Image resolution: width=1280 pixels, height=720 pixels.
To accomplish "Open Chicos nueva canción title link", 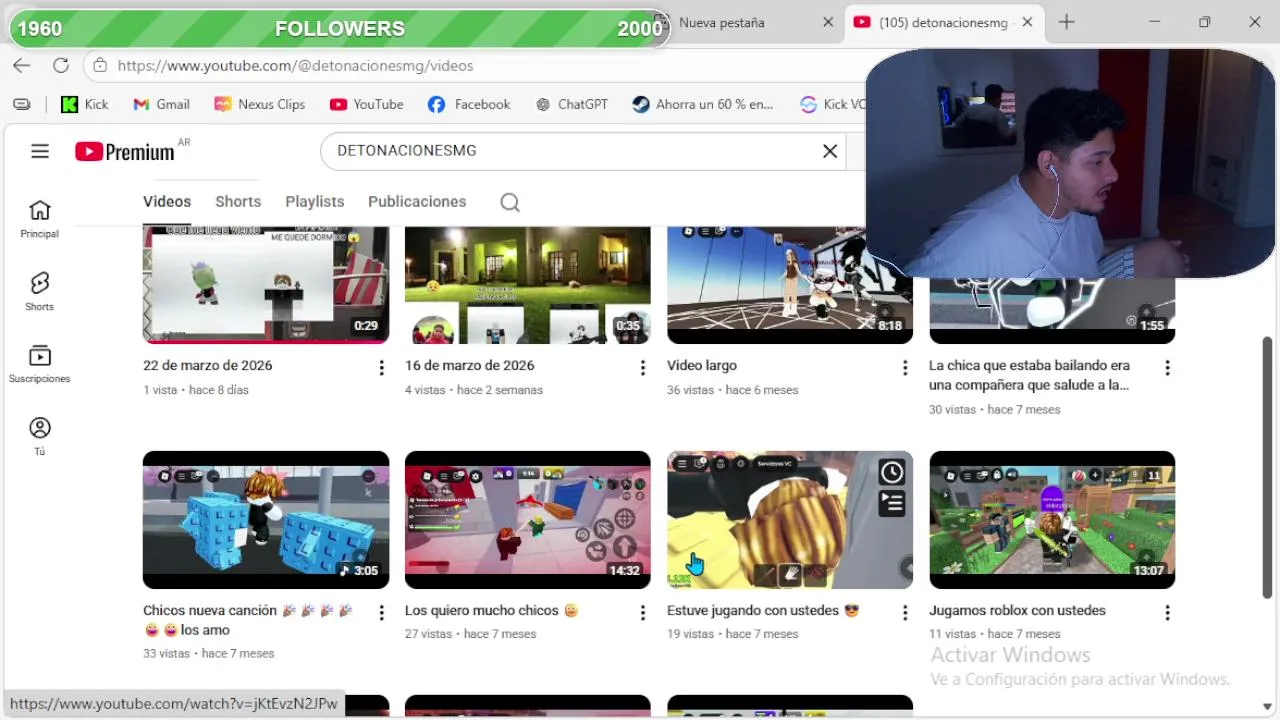I will tap(248, 620).
